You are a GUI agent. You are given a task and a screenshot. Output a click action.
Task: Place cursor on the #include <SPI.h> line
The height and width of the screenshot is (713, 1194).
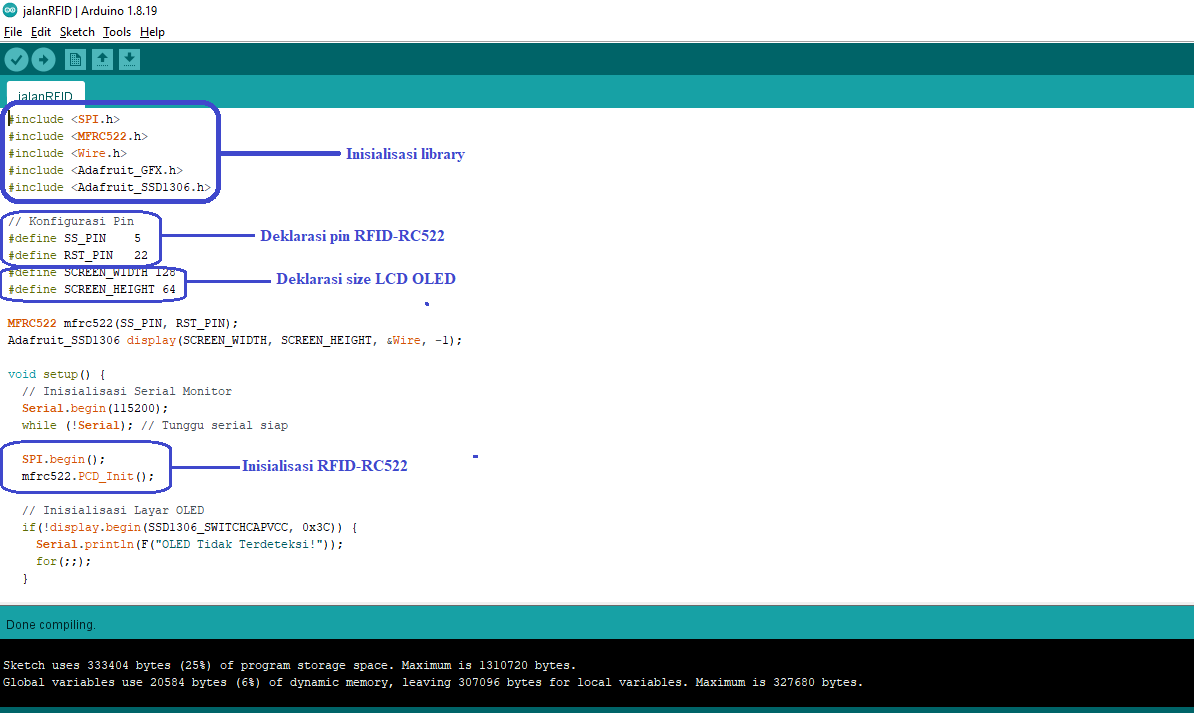pyautogui.click(x=64, y=119)
